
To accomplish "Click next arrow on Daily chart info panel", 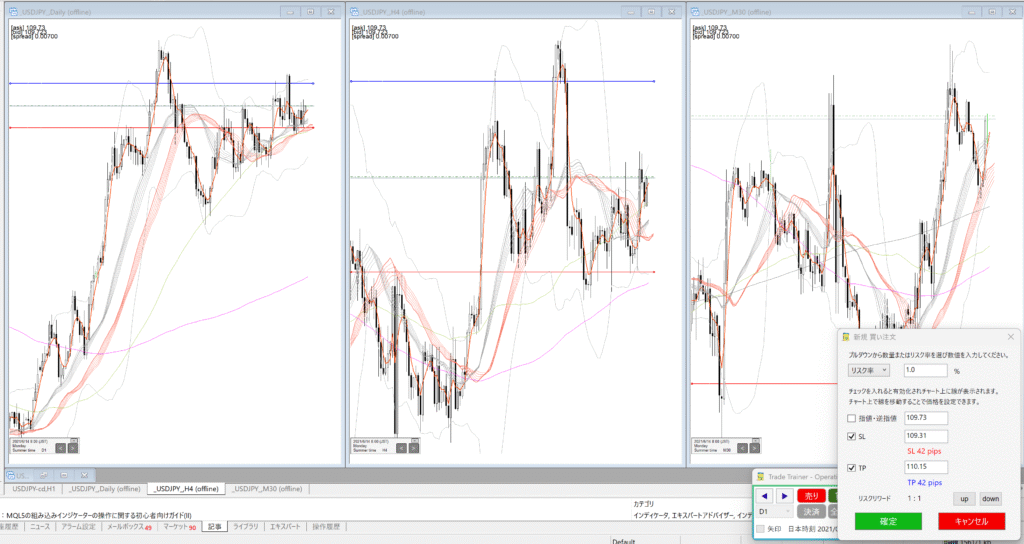I will [72, 448].
